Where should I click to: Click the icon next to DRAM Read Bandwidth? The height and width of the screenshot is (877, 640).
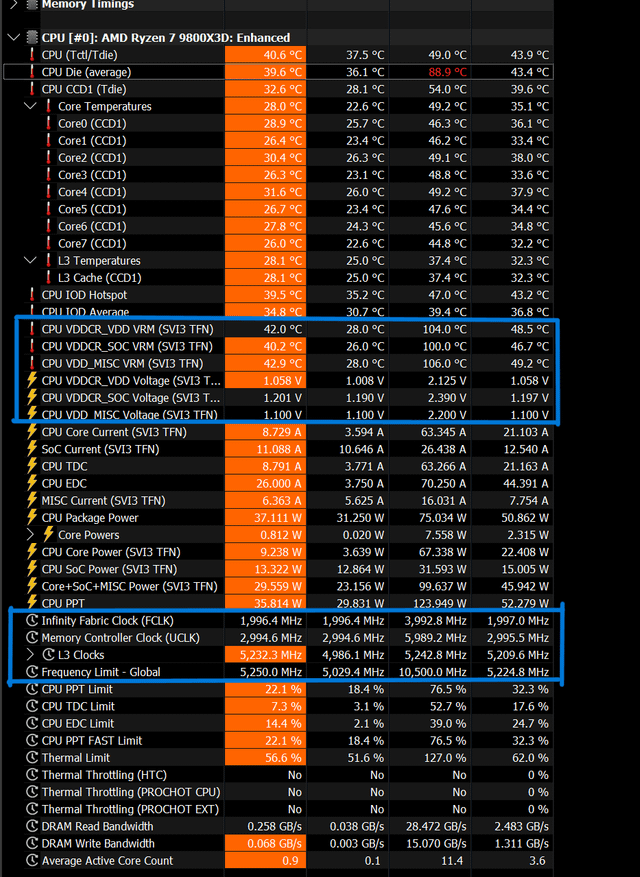tap(31, 826)
